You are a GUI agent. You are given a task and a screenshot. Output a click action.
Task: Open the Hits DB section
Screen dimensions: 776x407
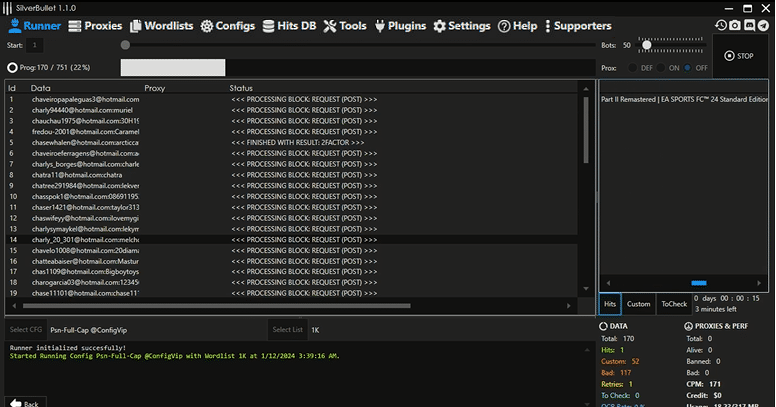[293, 26]
